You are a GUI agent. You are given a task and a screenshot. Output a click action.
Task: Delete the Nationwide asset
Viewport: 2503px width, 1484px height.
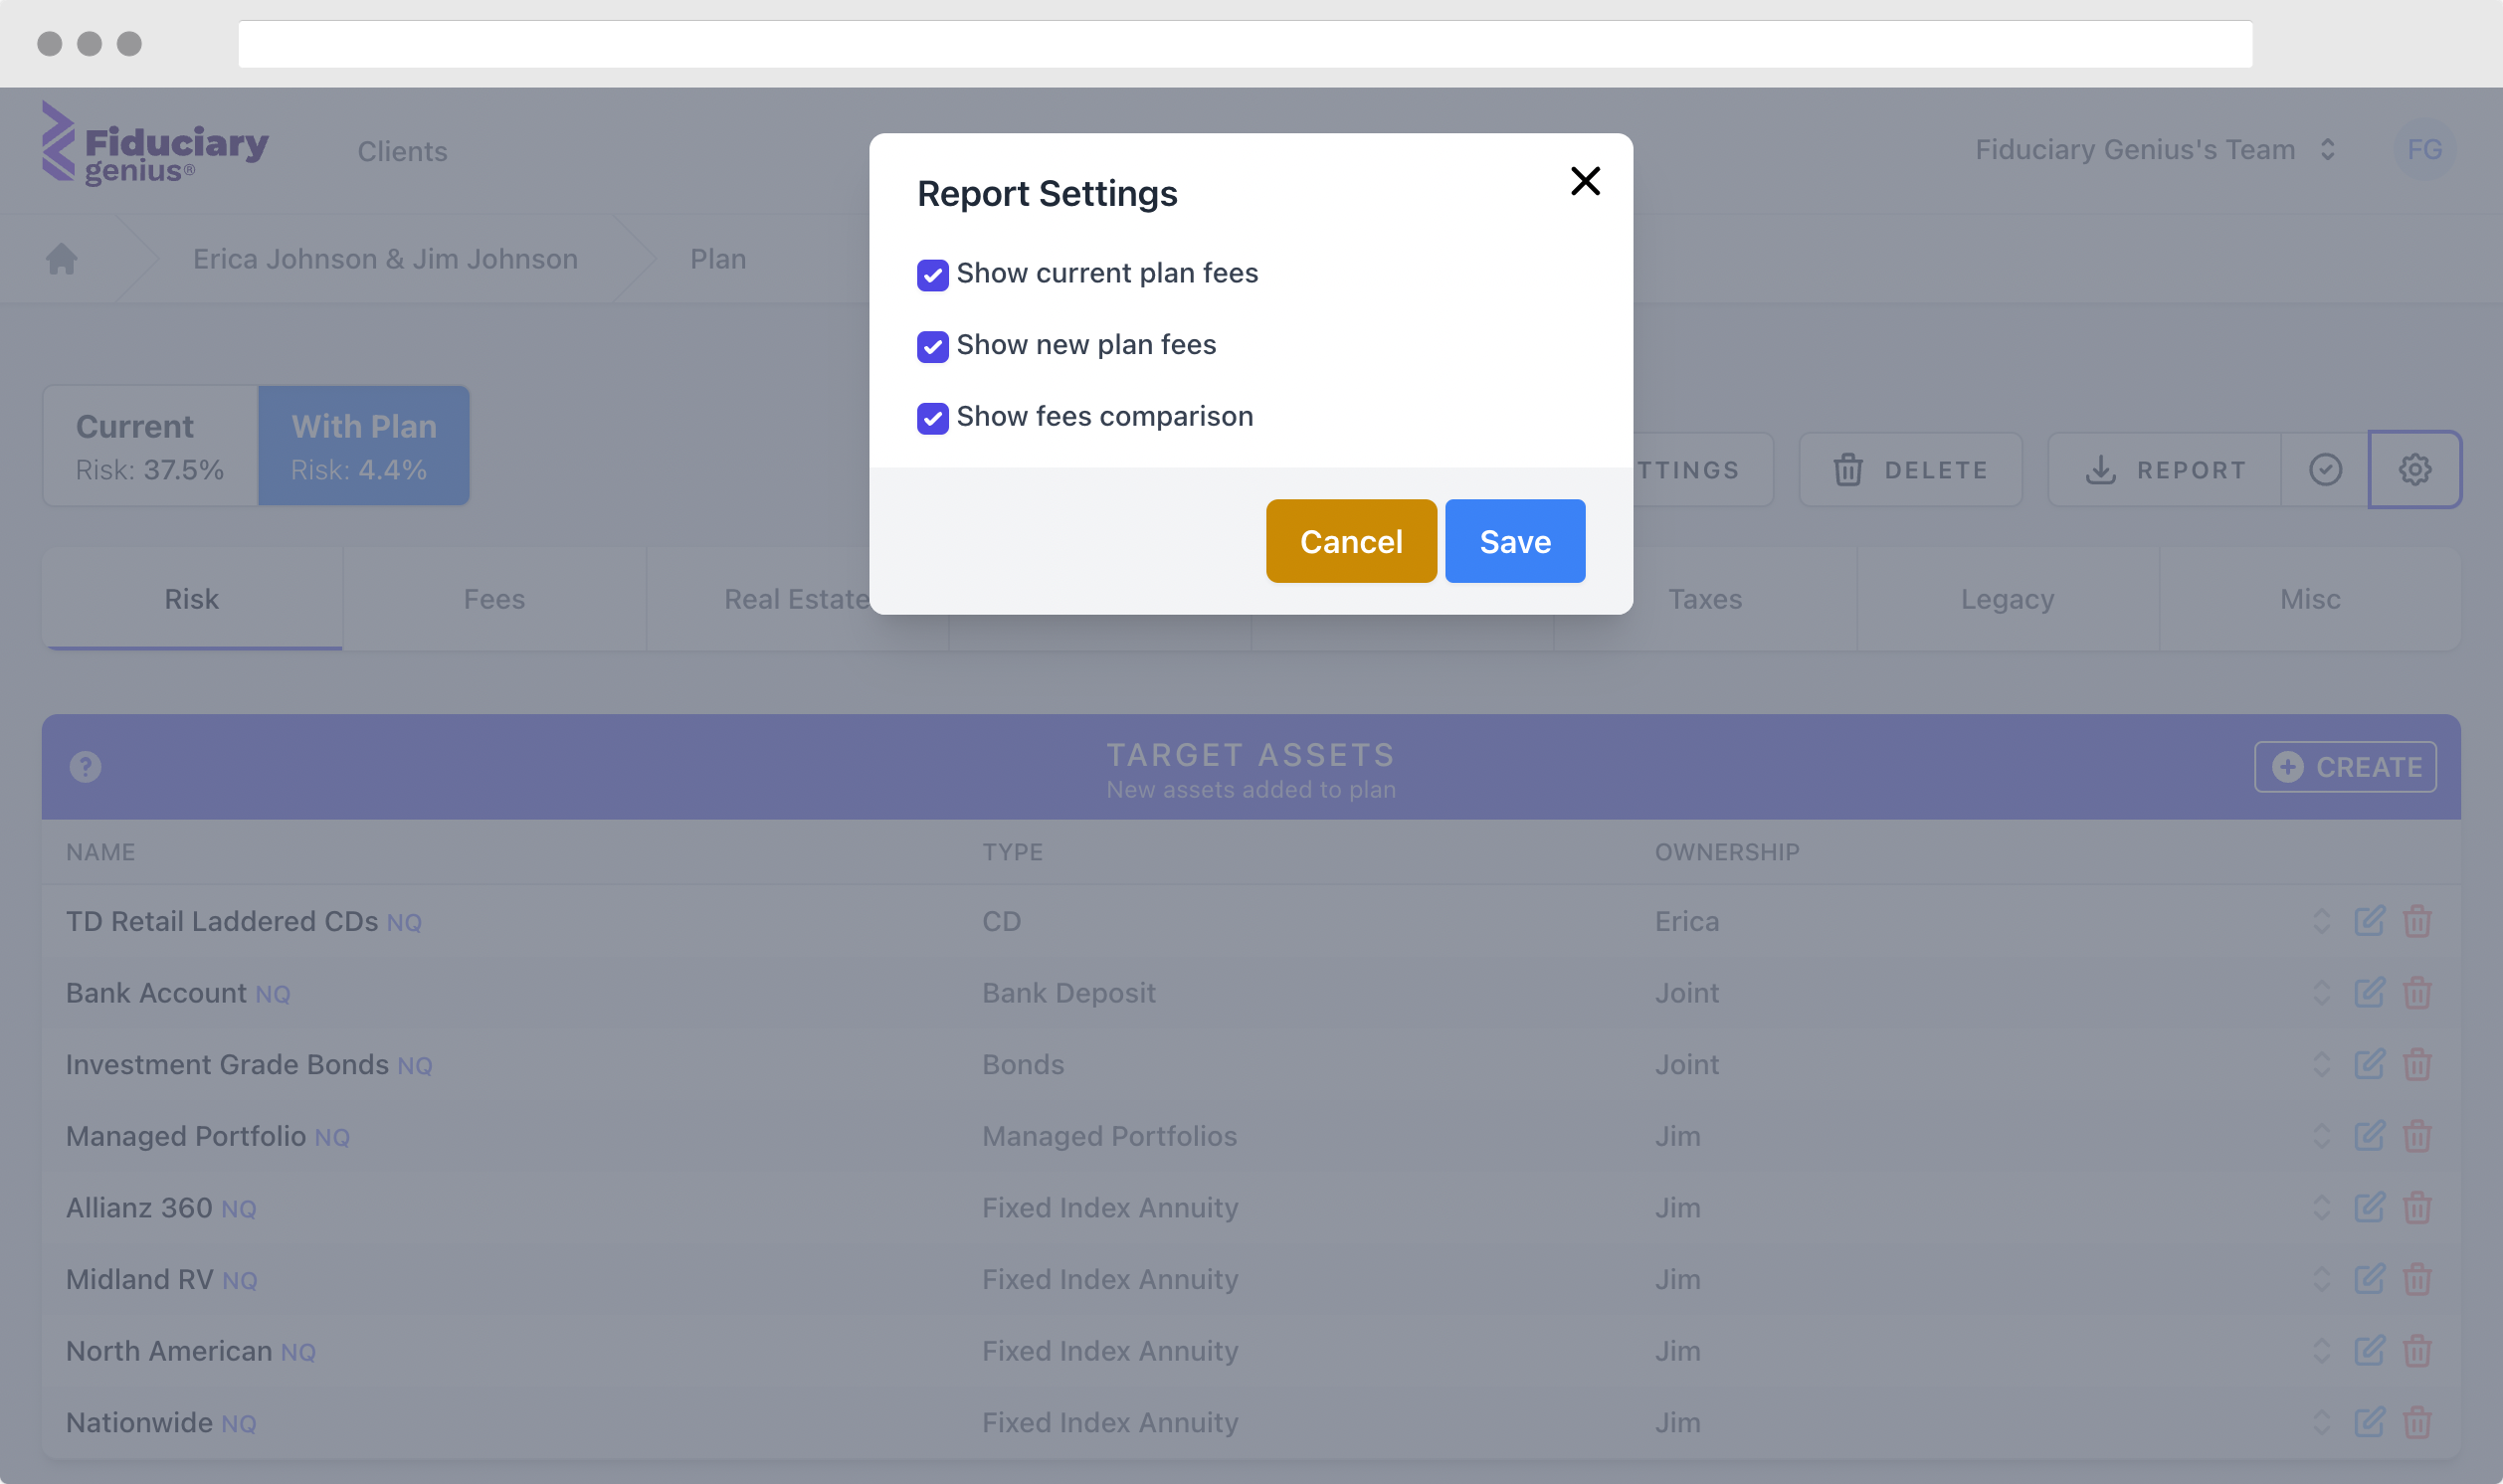(x=2417, y=1421)
